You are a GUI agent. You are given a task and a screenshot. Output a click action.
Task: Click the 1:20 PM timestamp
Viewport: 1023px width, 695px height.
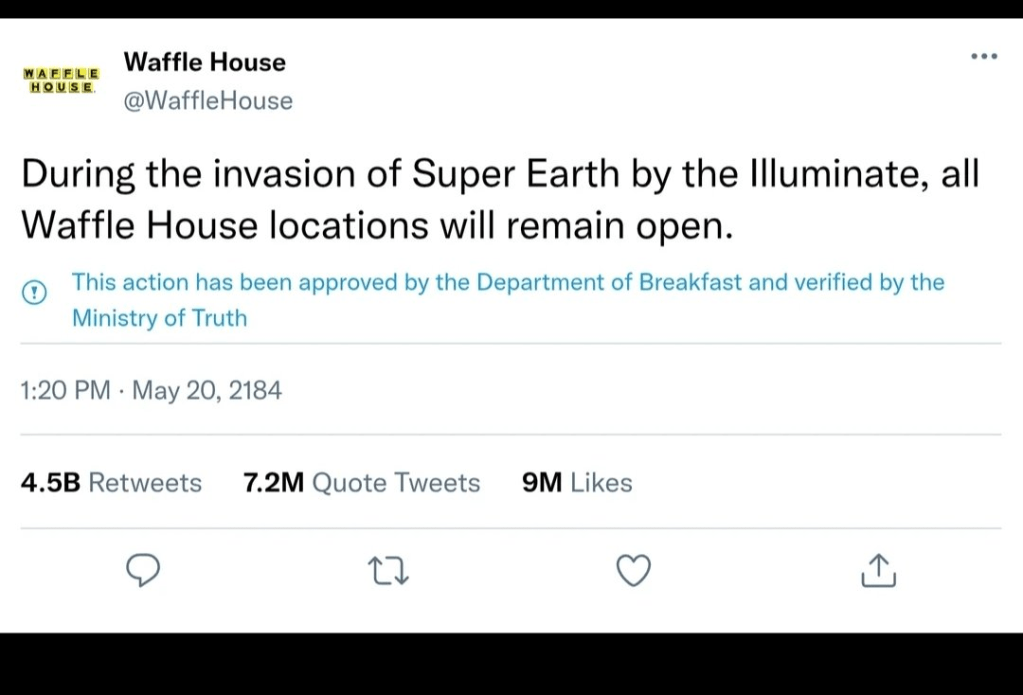click(x=65, y=391)
